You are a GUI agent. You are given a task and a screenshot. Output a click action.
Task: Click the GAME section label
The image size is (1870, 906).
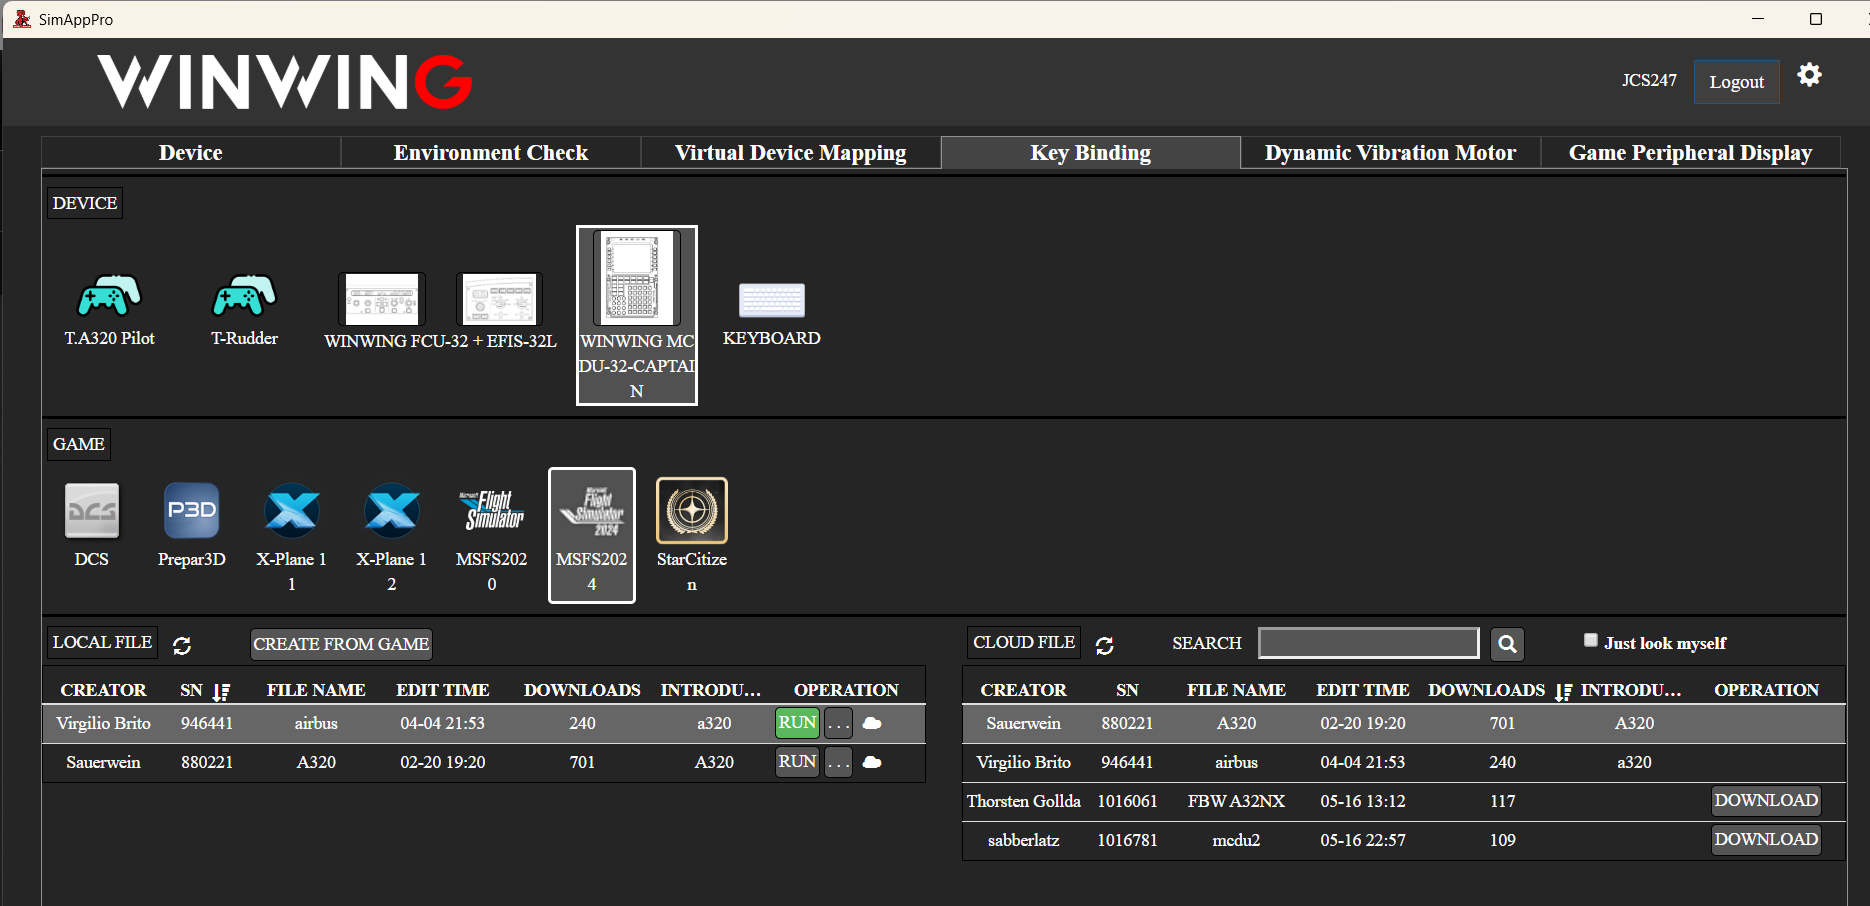(x=78, y=444)
